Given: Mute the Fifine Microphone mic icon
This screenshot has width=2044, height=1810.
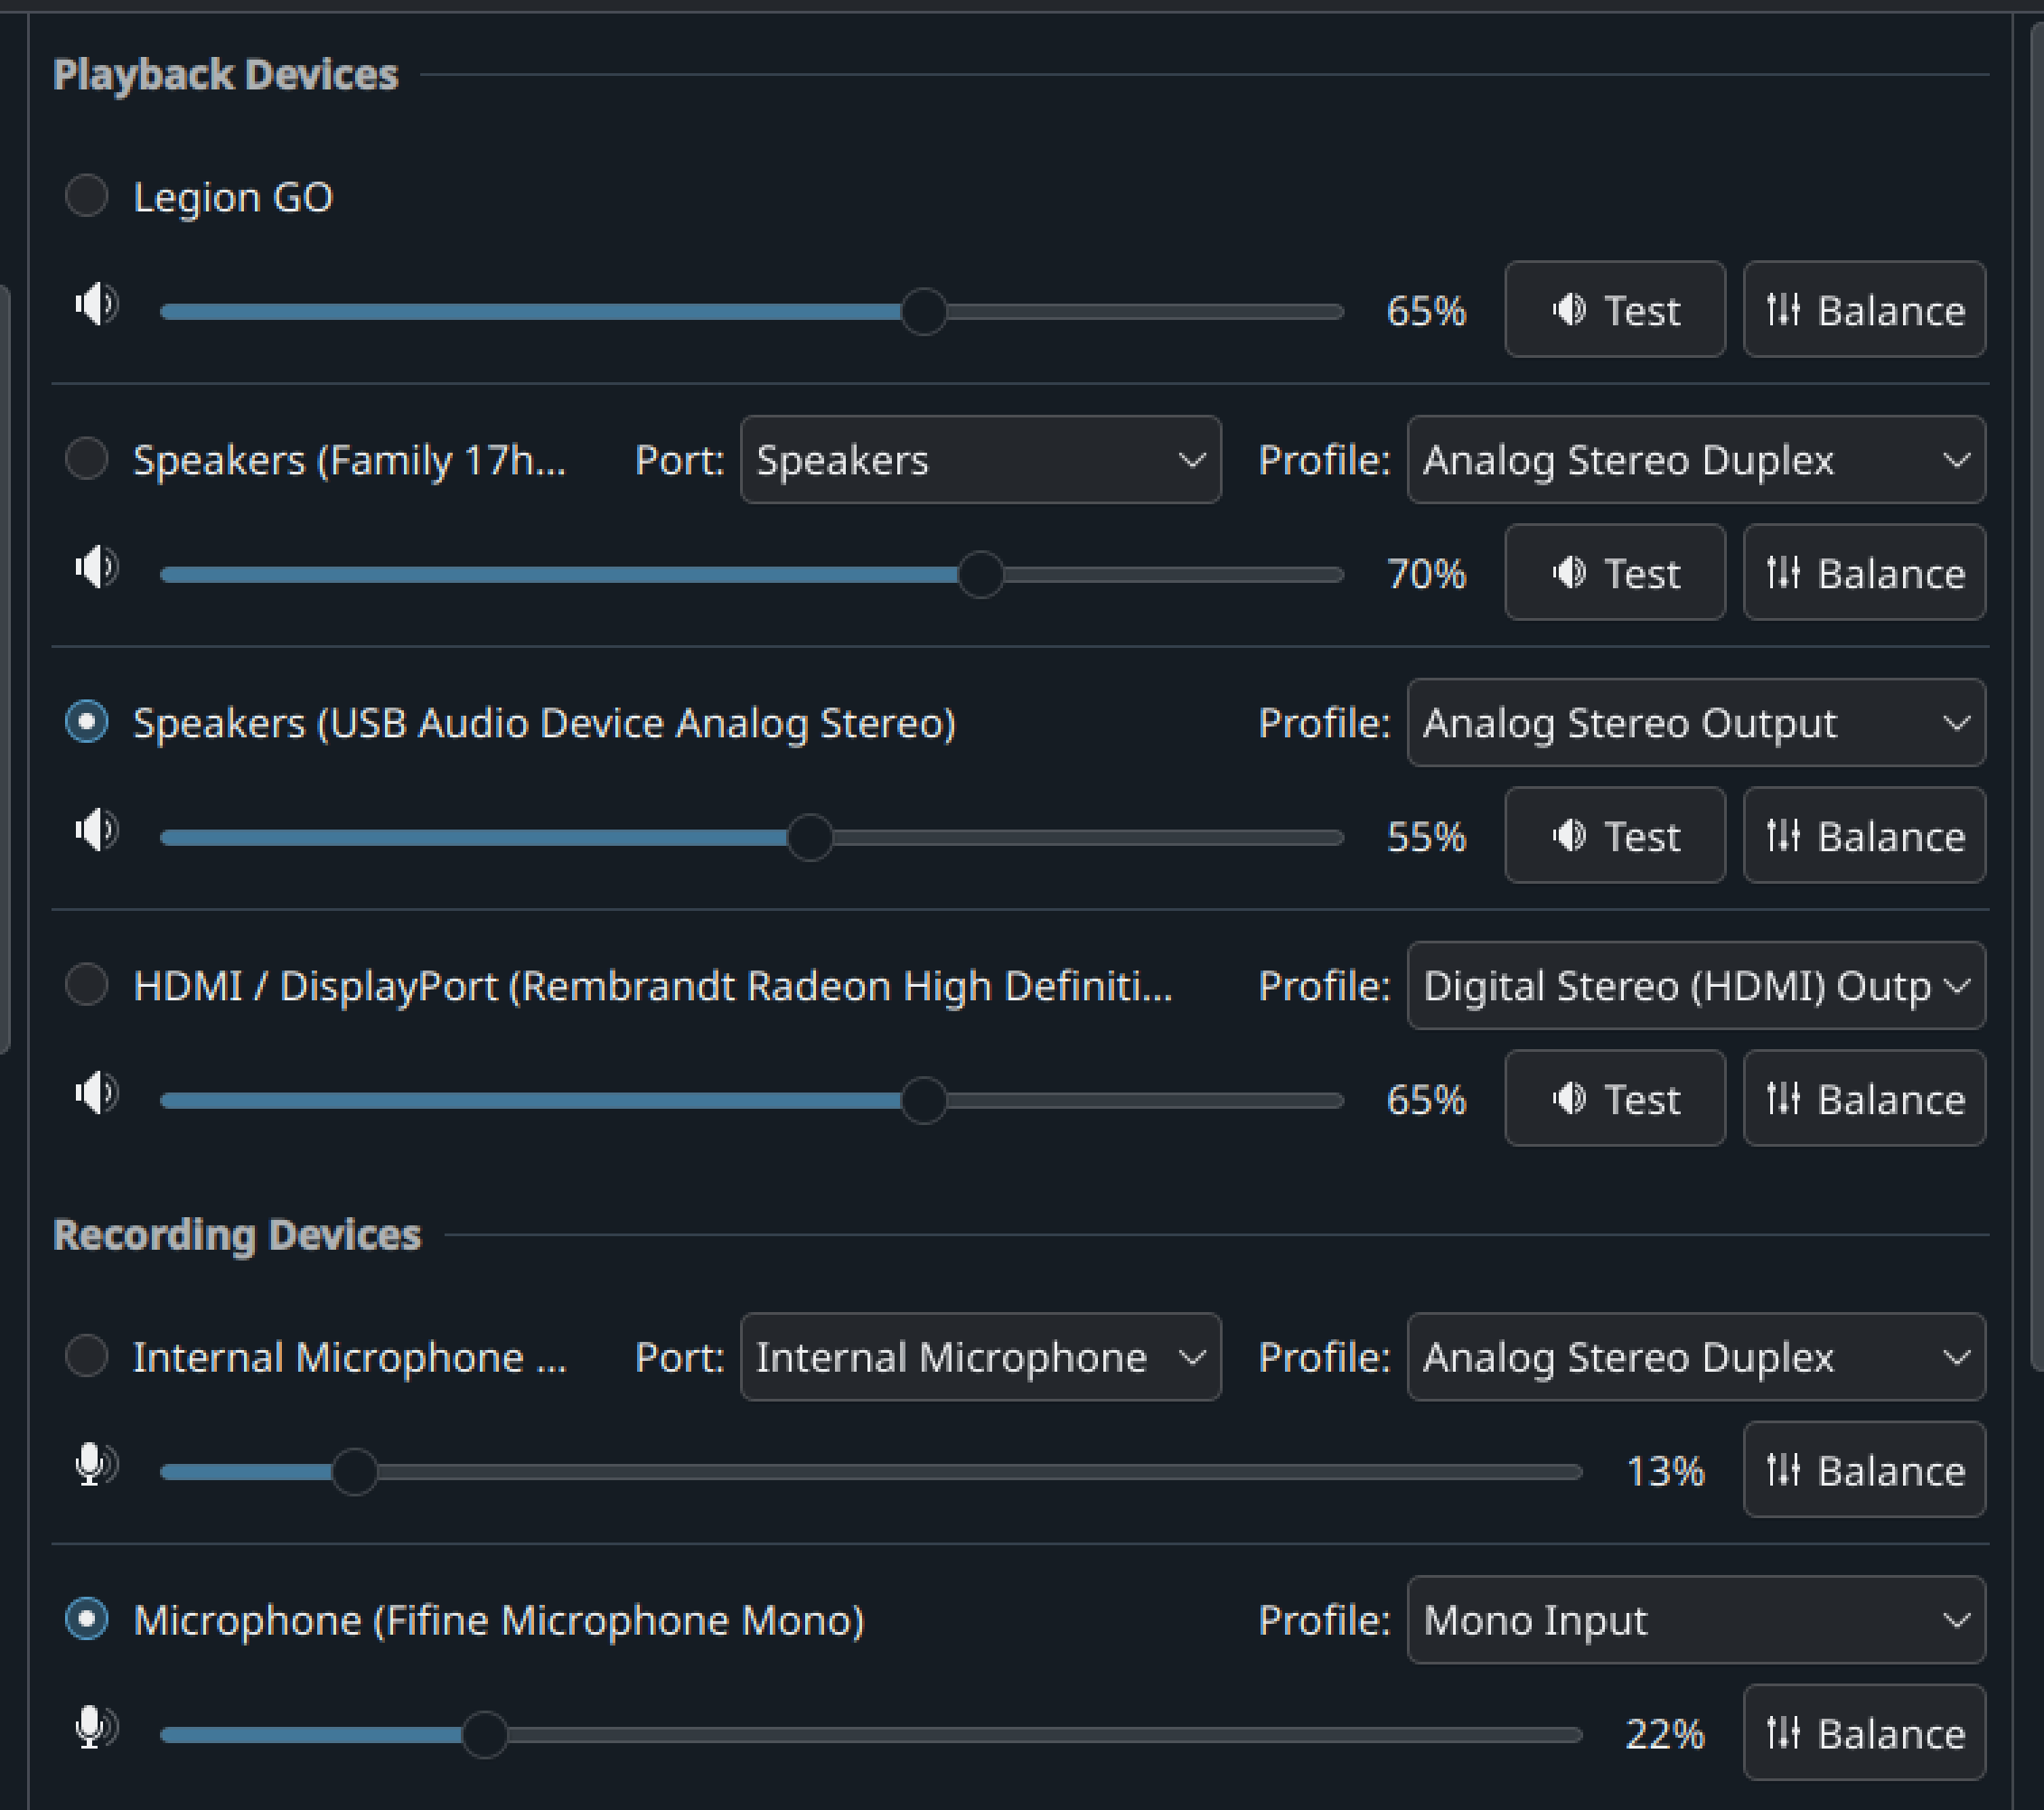Looking at the screenshot, I should (x=96, y=1728).
